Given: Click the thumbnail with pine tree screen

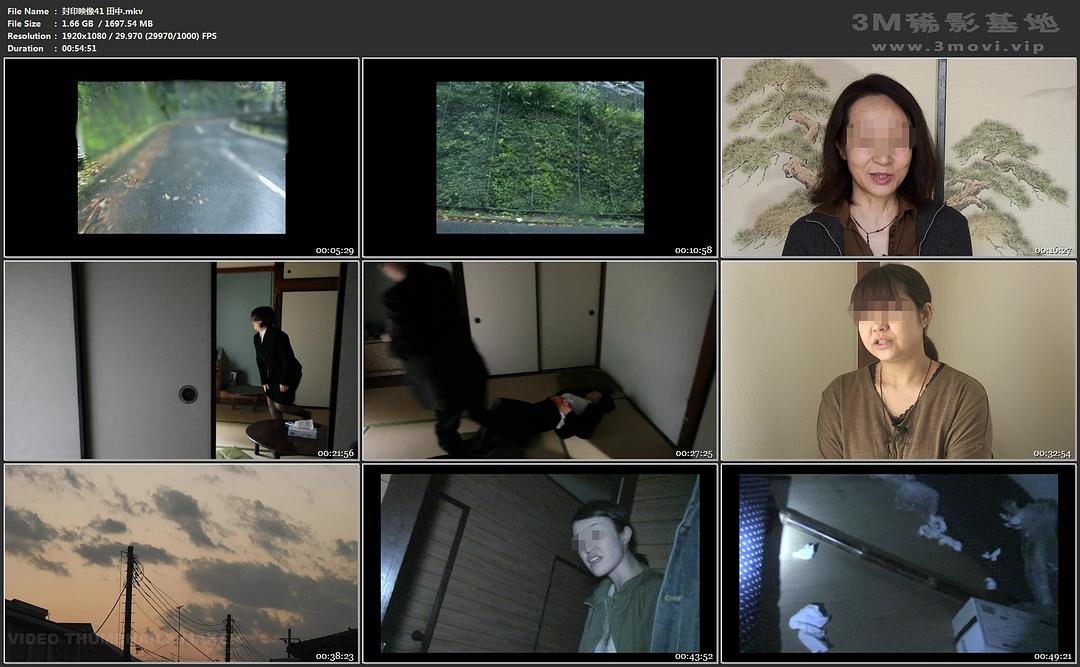Looking at the screenshot, I should [897, 157].
